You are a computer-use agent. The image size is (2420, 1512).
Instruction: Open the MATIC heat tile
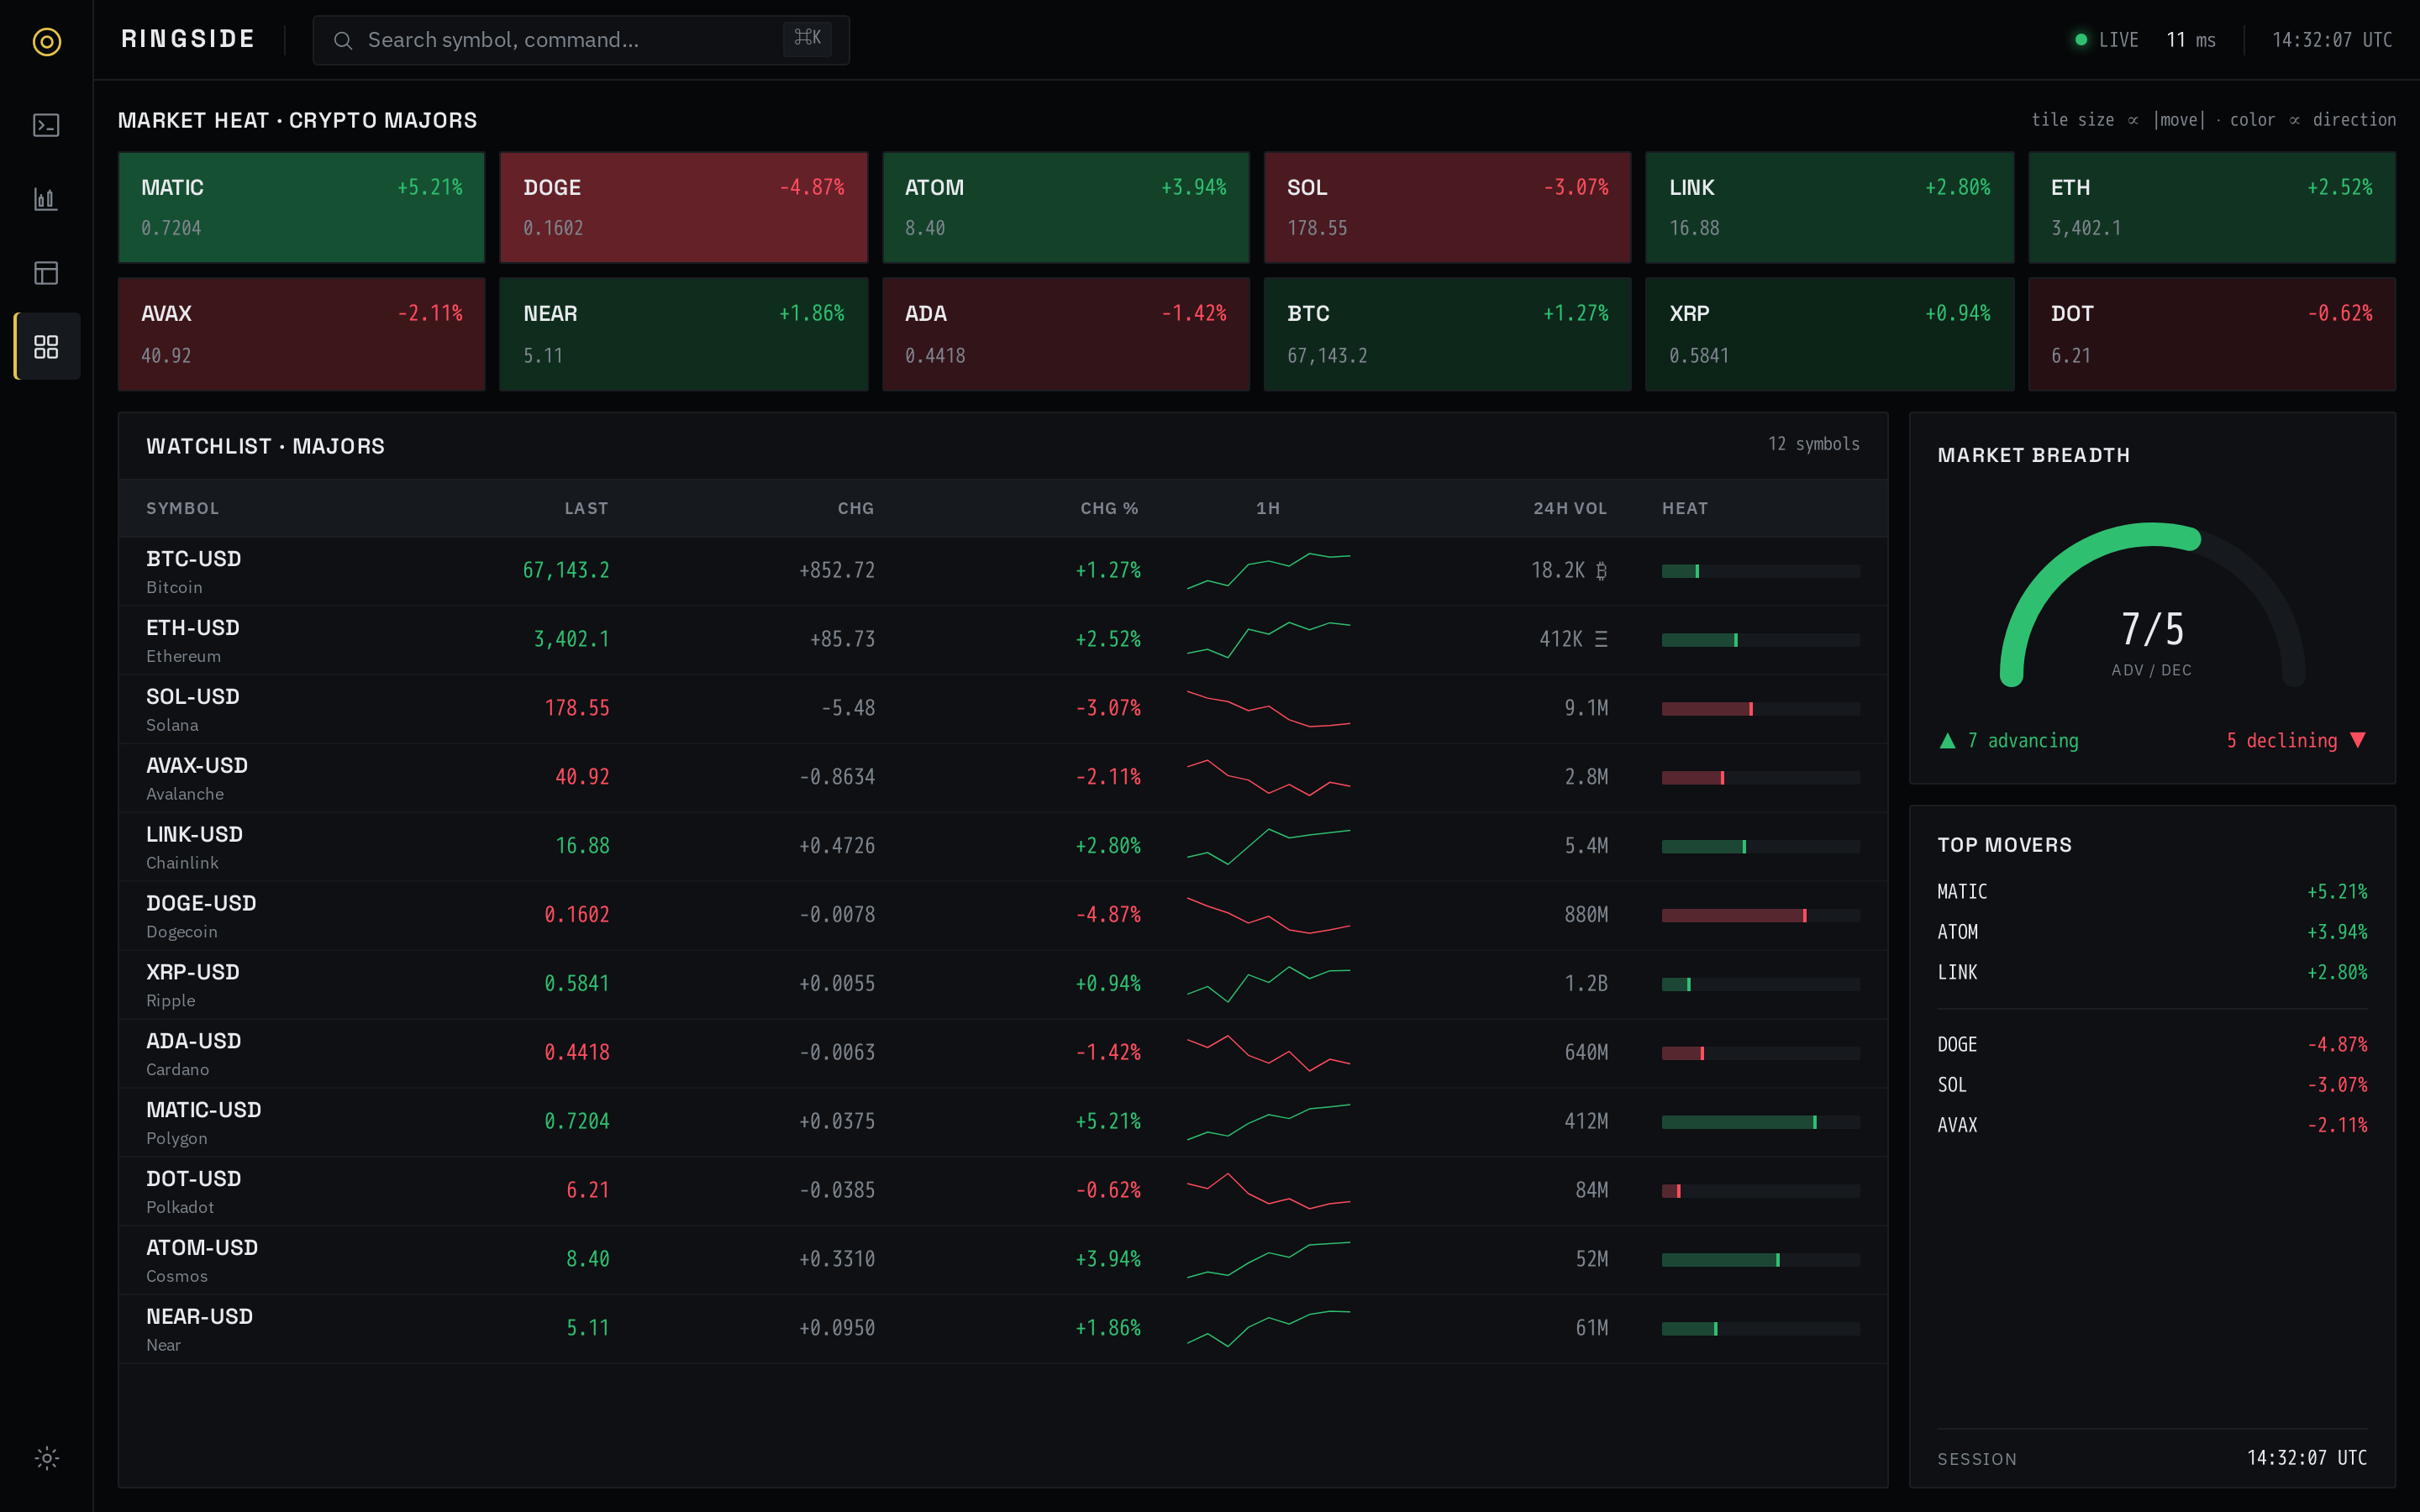point(302,207)
